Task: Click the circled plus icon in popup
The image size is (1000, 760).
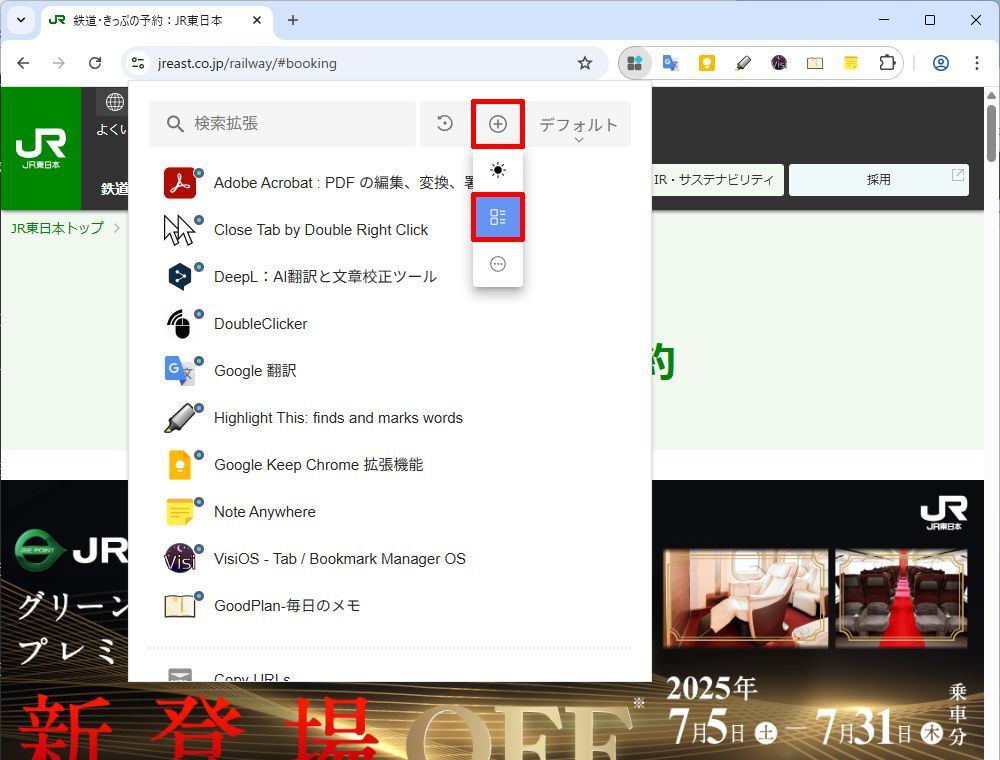Action: [x=498, y=124]
